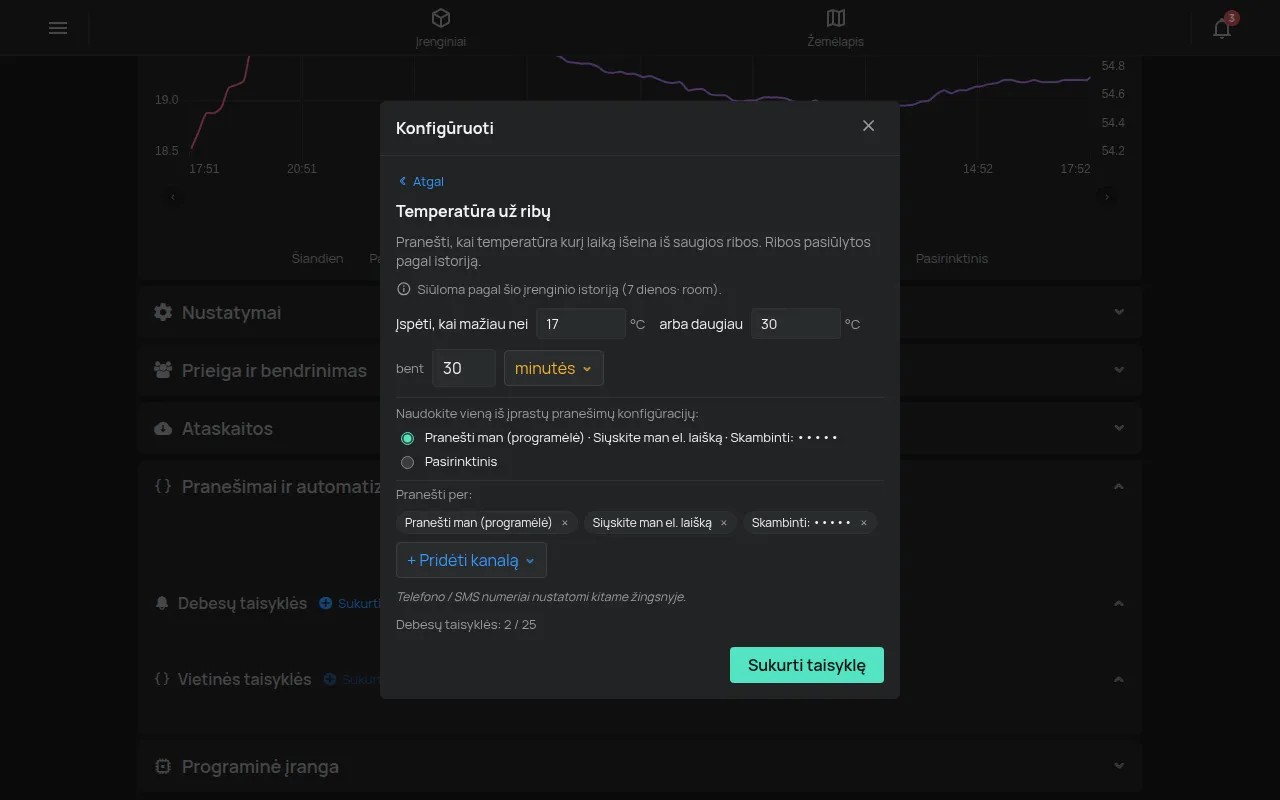Collapse the Pranešimai ir automatizacija section
This screenshot has height=800, width=1280.
pyautogui.click(x=1119, y=486)
